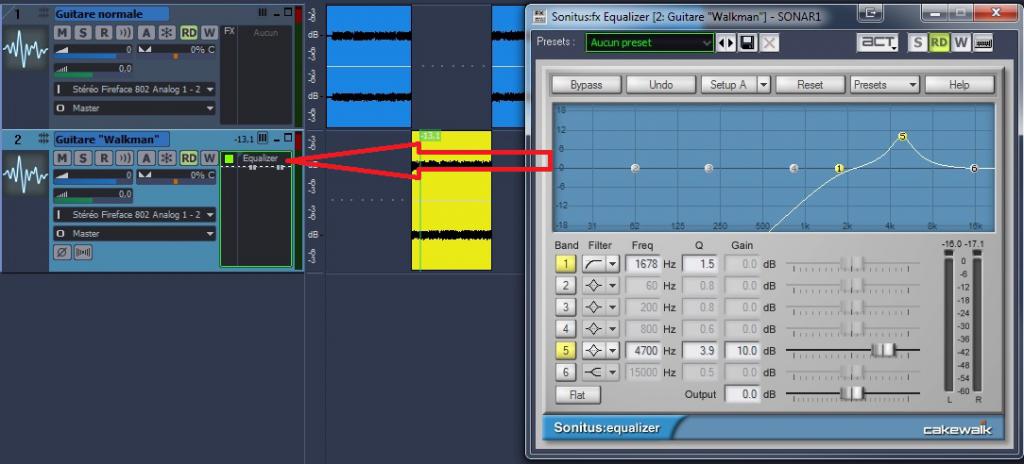Freeze the Guitare "Walkman" track
This screenshot has height=464, width=1024.
167,158
